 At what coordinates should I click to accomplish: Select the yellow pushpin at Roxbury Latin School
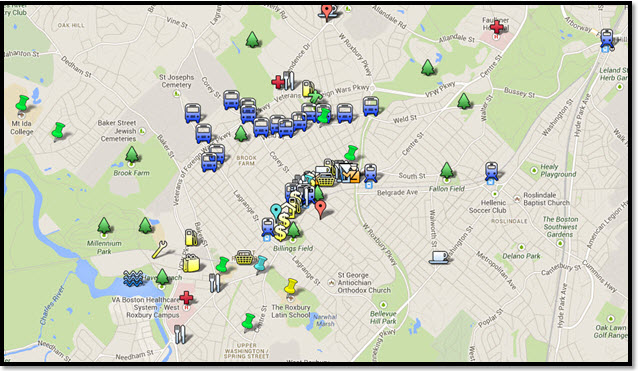(291, 286)
